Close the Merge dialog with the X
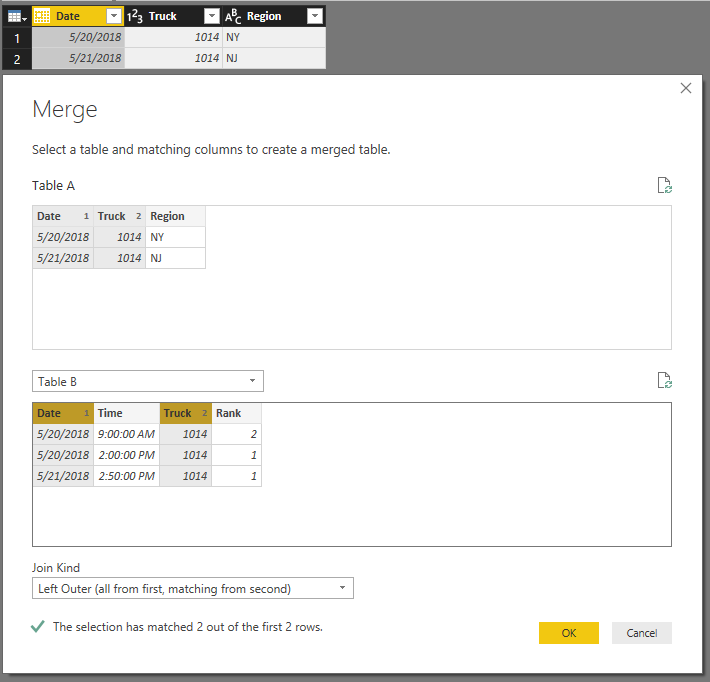The height and width of the screenshot is (682, 710). (x=686, y=88)
